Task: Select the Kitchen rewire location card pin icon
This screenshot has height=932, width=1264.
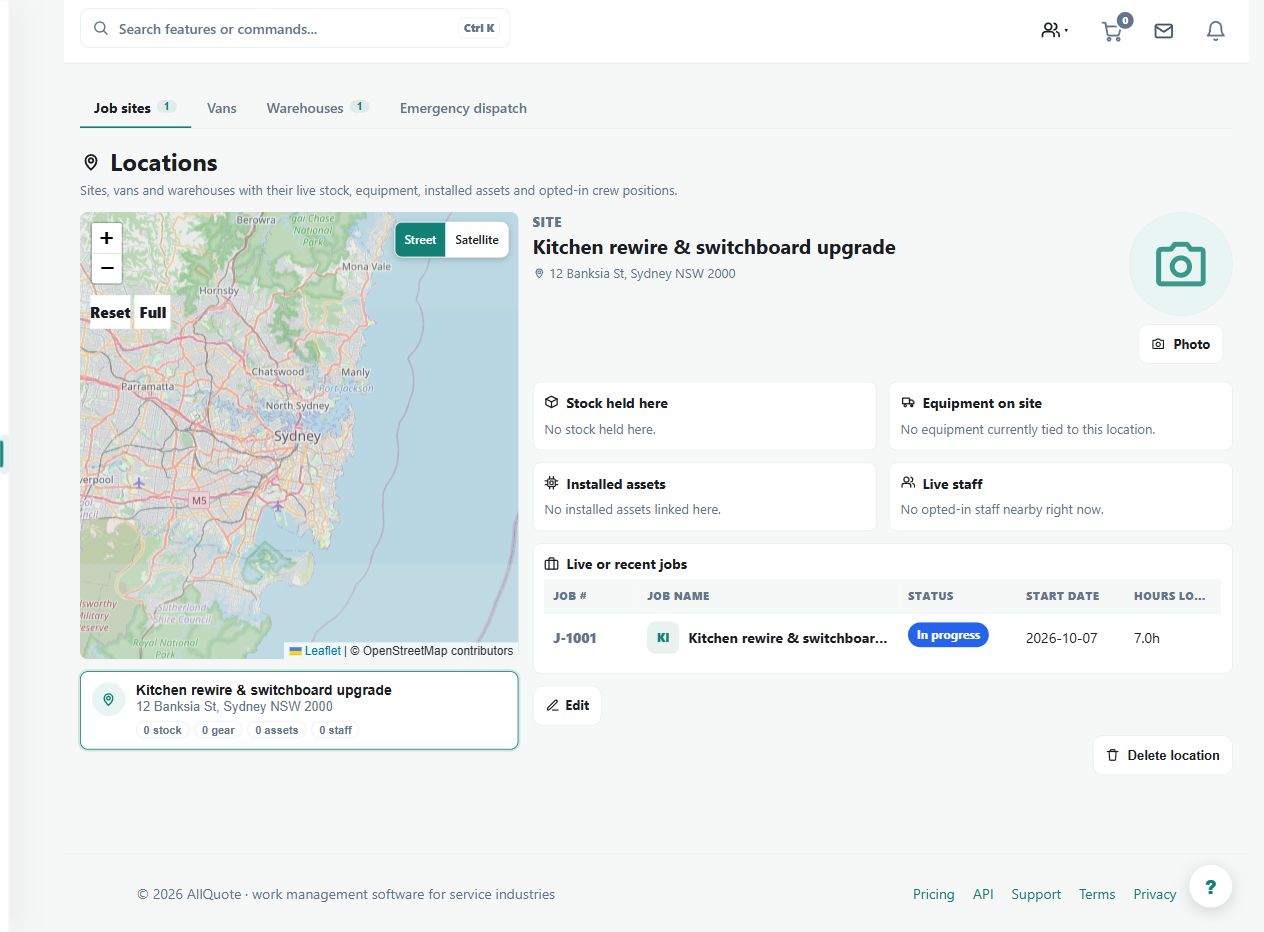Action: (109, 700)
